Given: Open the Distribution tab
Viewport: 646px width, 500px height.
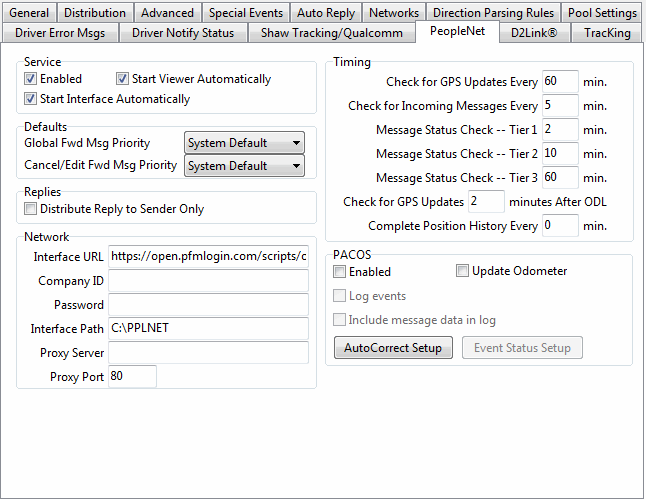Looking at the screenshot, I should pos(95,13).
